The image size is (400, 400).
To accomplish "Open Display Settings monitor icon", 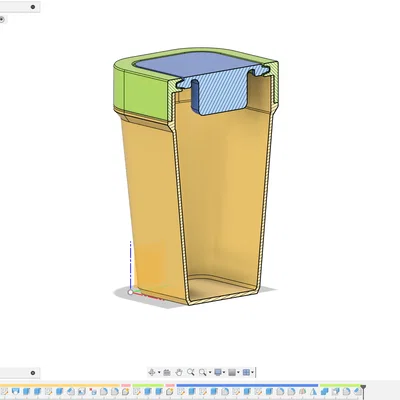I will (218, 372).
